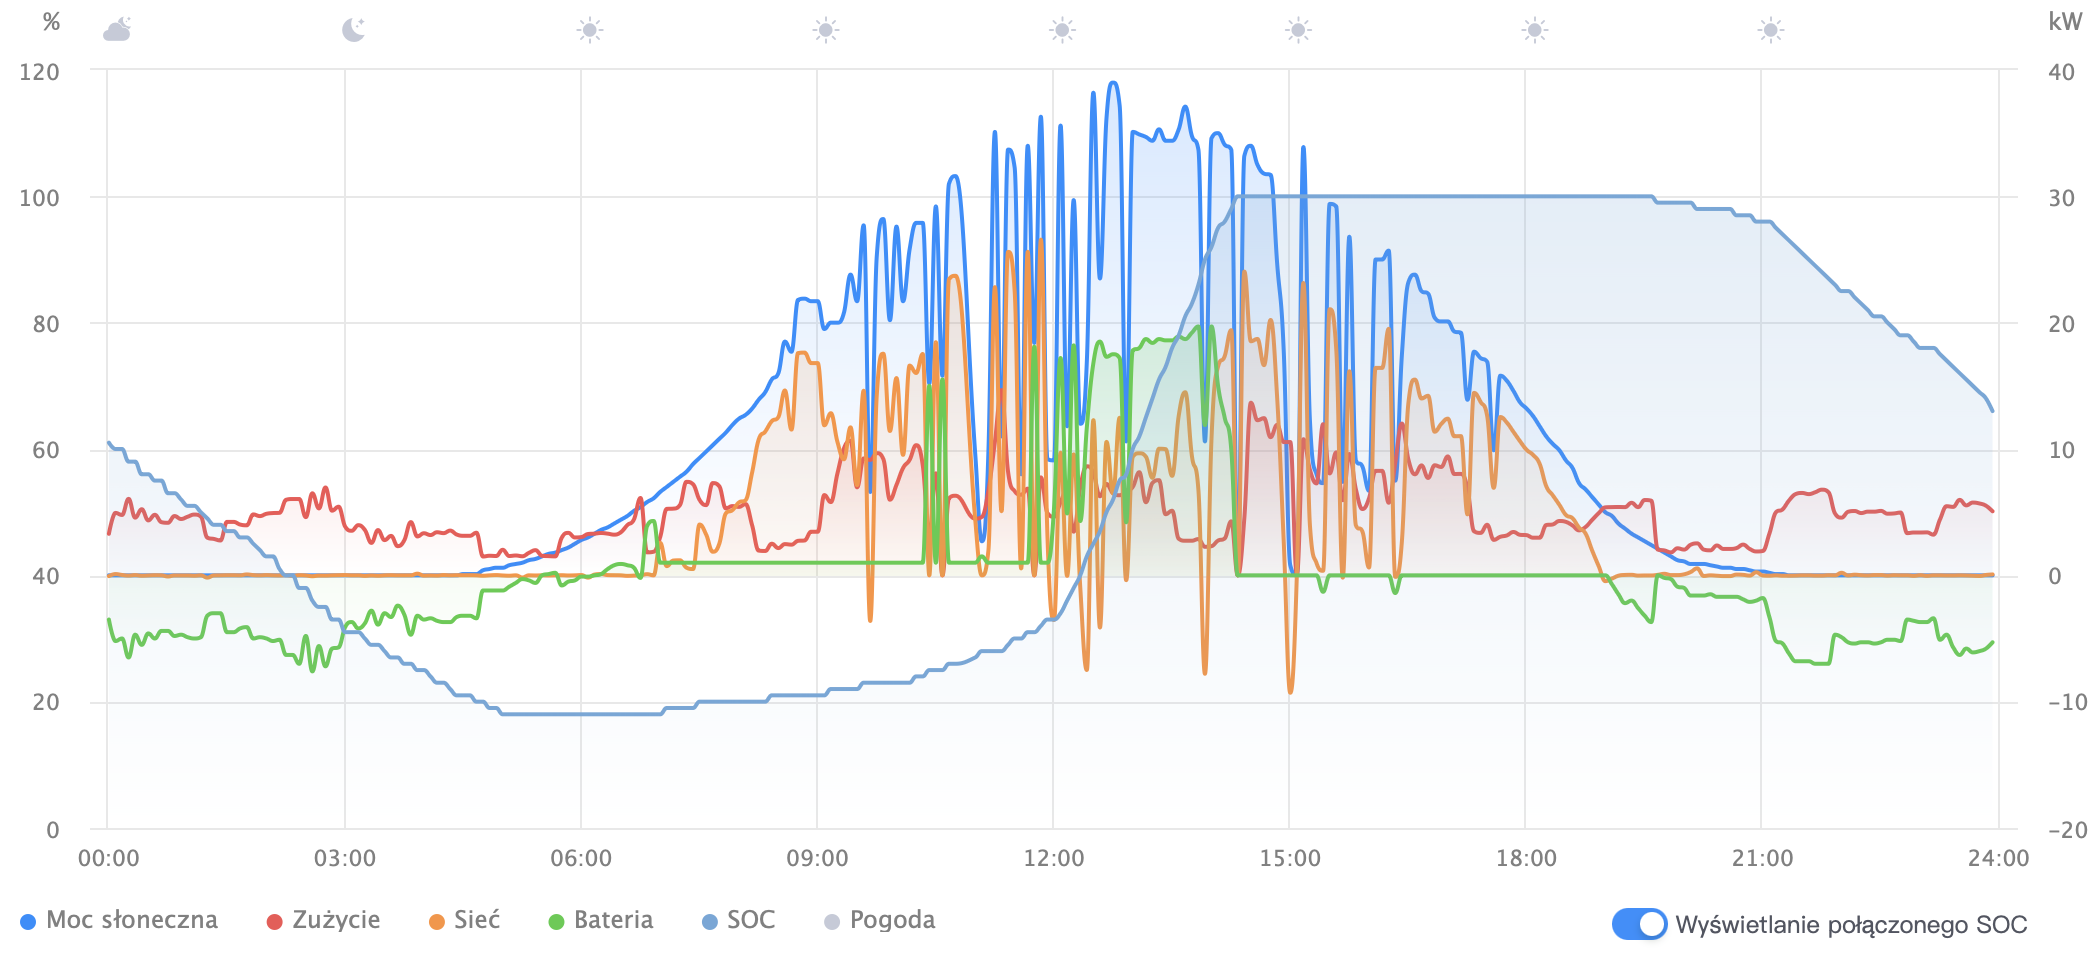The width and height of the screenshot is (2098, 978).
Task: Click the percent axis unit label
Action: tap(52, 22)
